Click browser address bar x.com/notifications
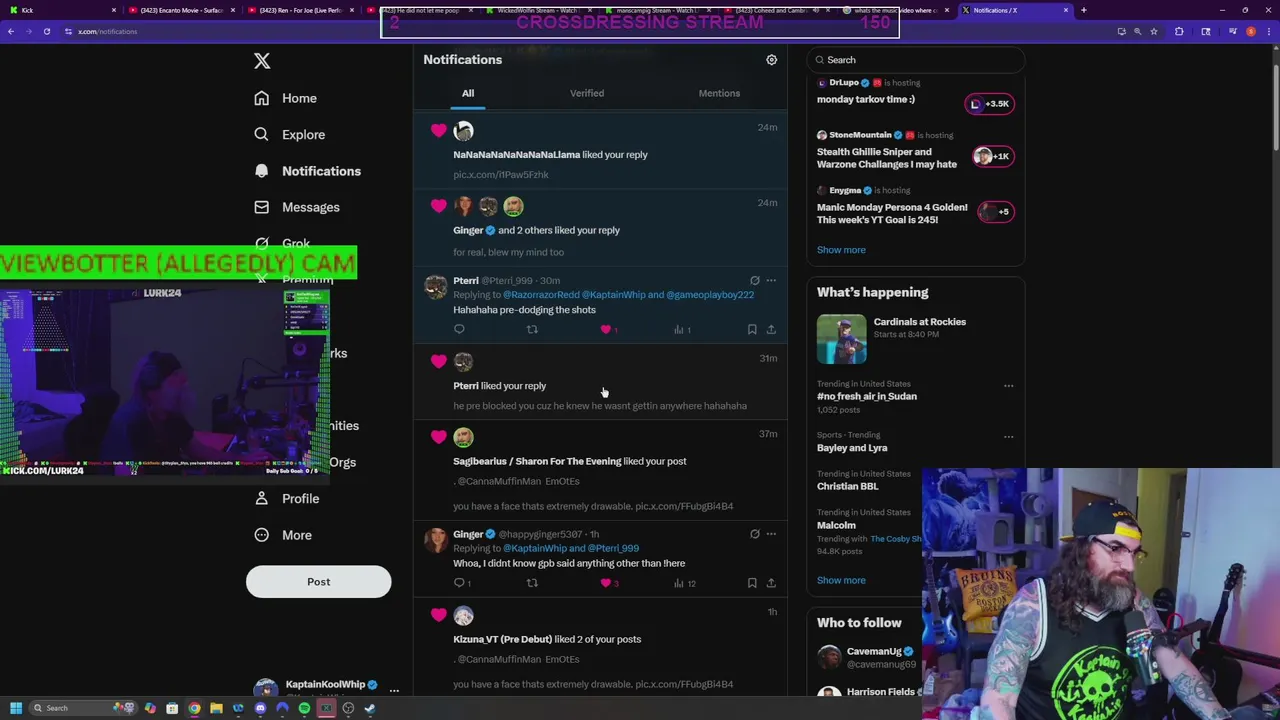 pyautogui.click(x=107, y=31)
